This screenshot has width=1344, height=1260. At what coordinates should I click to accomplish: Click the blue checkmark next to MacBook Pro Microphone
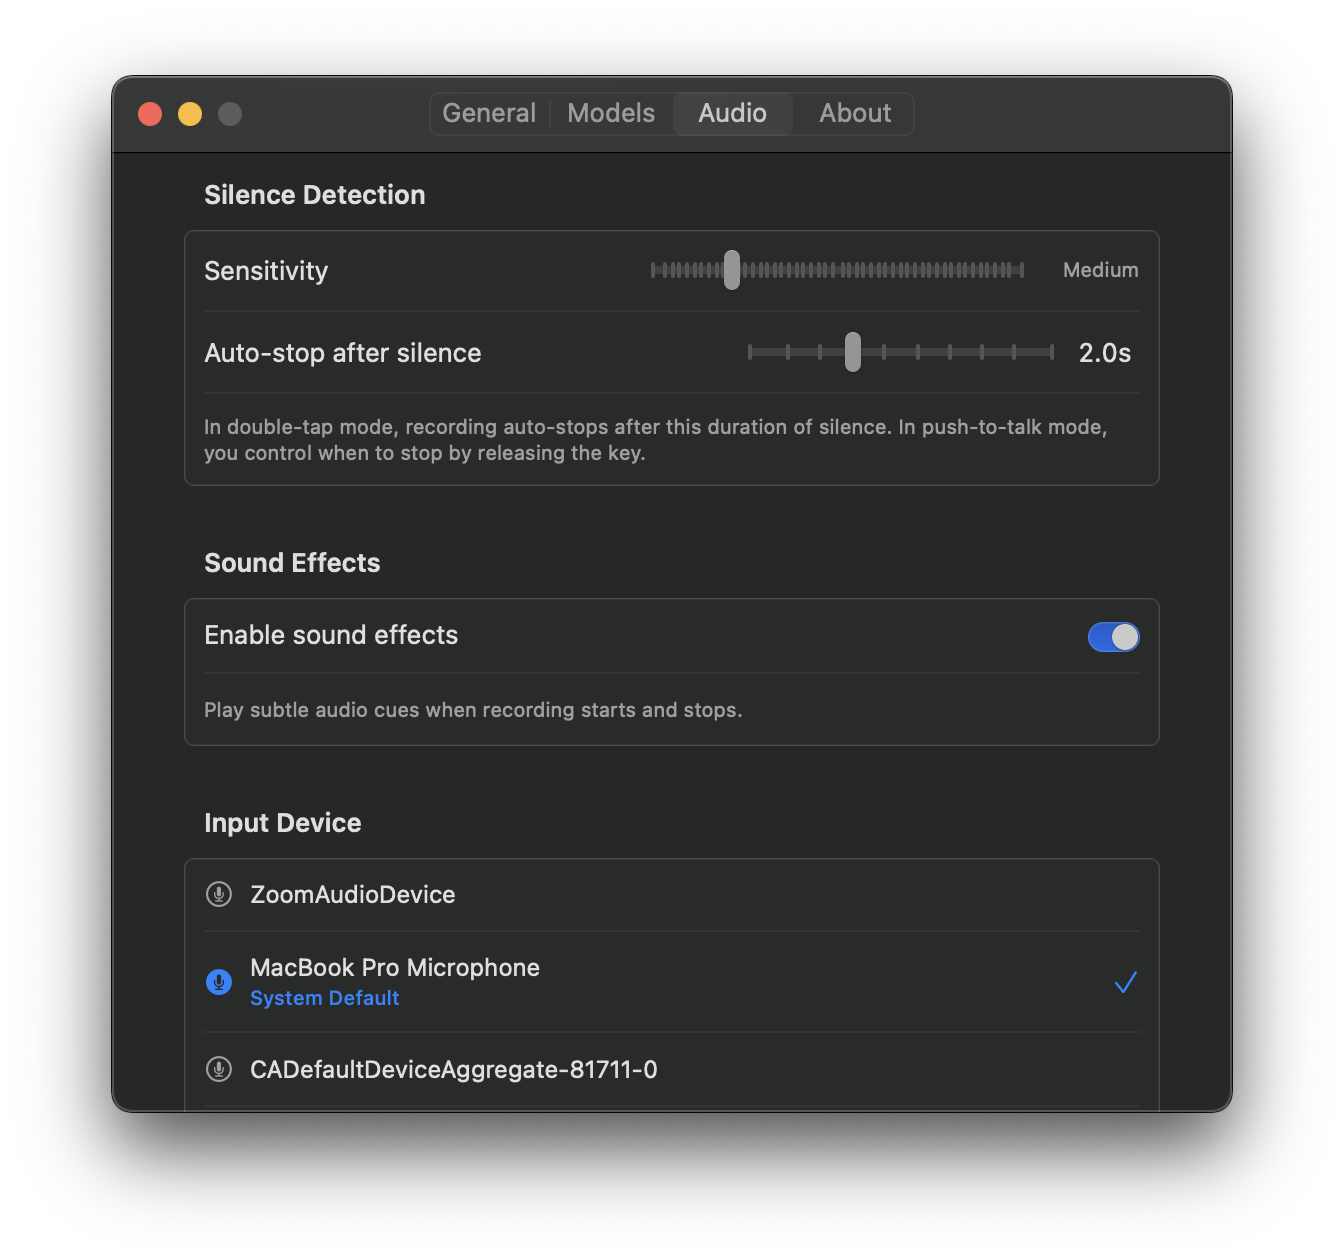[x=1126, y=982]
